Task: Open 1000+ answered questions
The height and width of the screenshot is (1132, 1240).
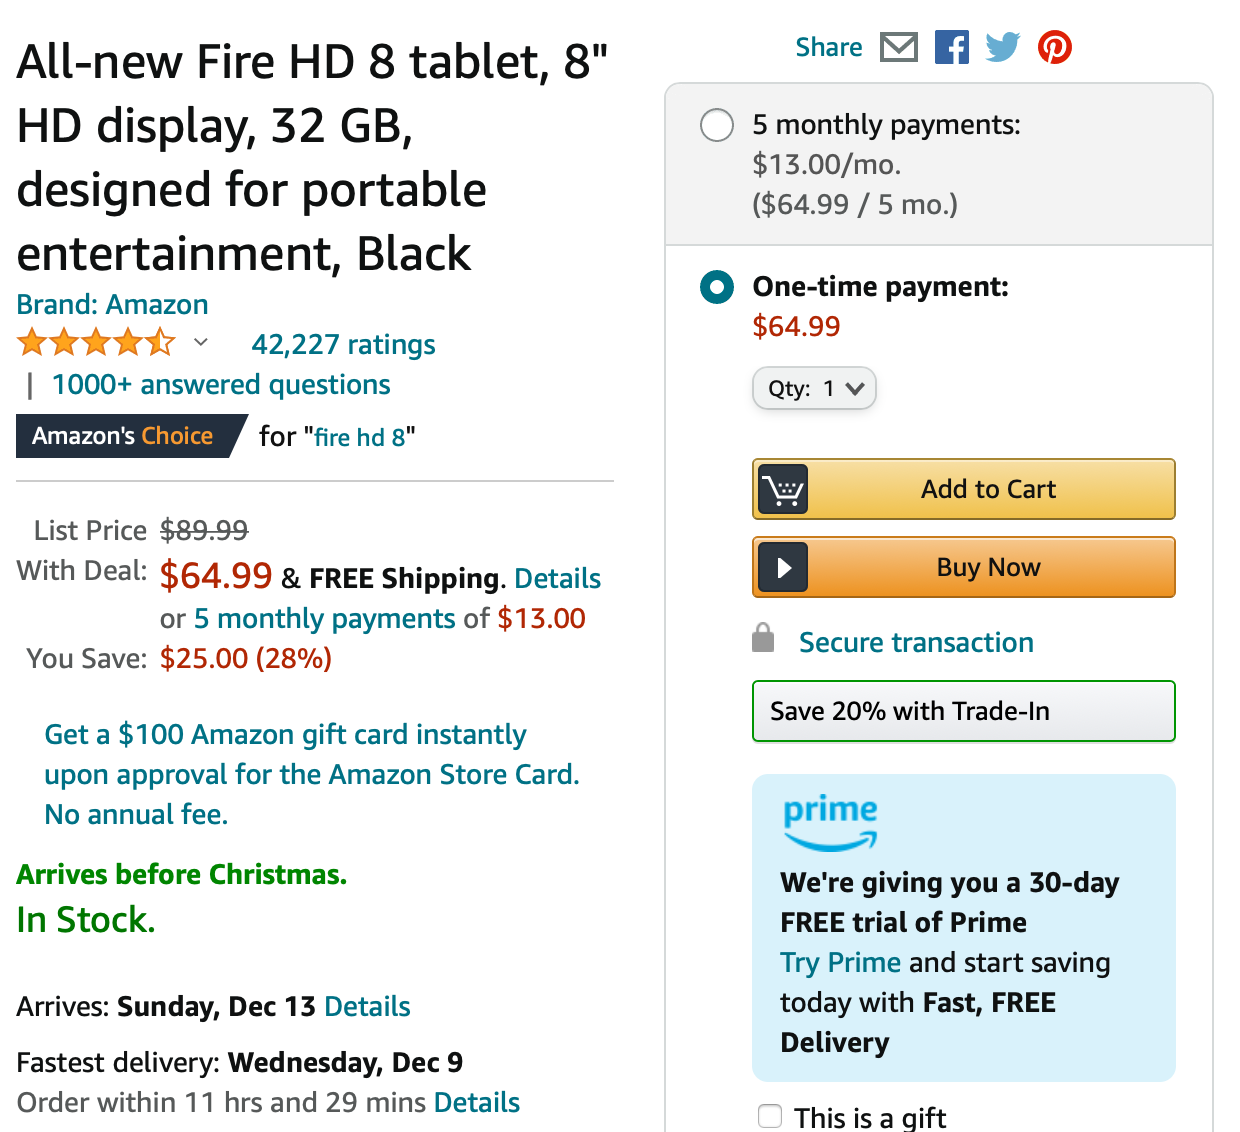Action: 221,384
